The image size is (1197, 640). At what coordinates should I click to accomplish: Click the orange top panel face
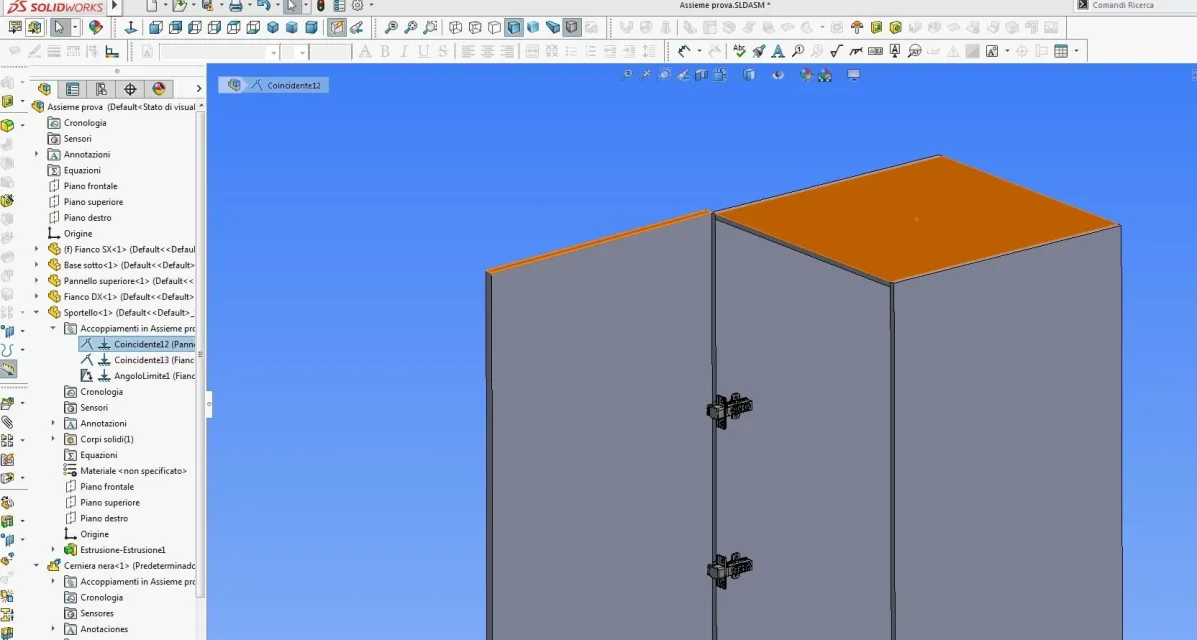coord(916,220)
